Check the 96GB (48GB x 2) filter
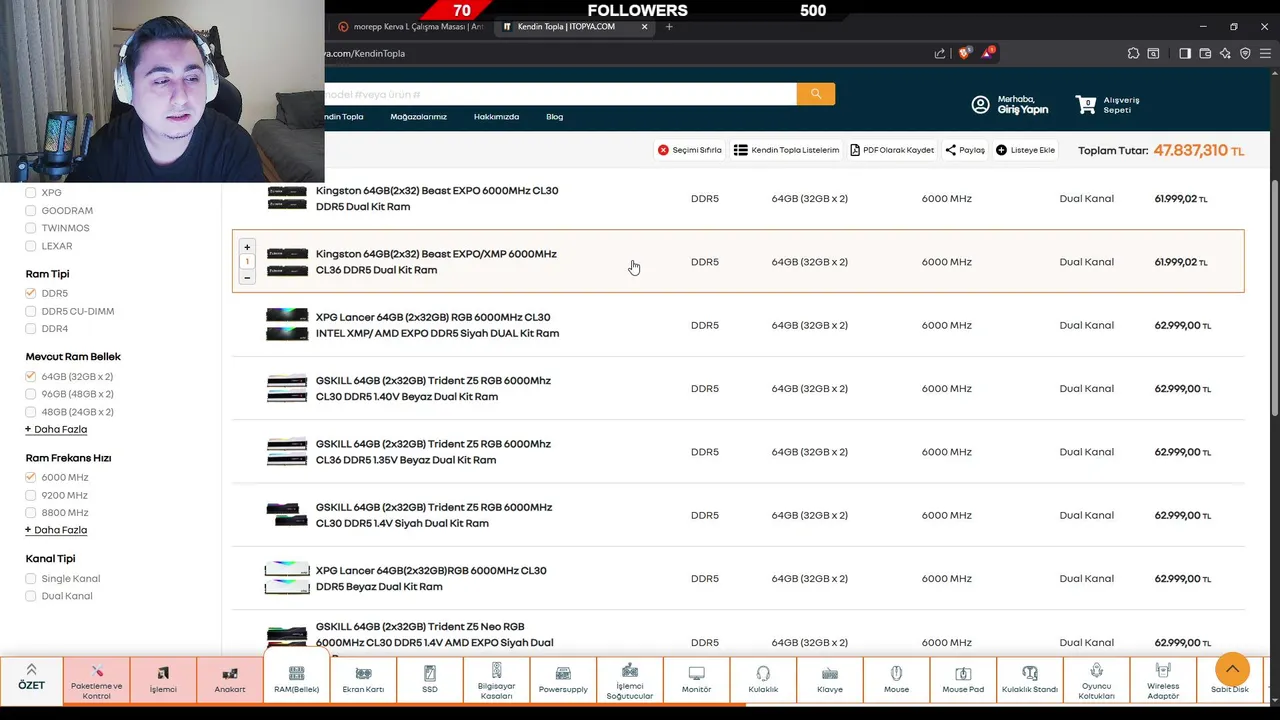Screen dimensions: 1280x720 pos(31,394)
